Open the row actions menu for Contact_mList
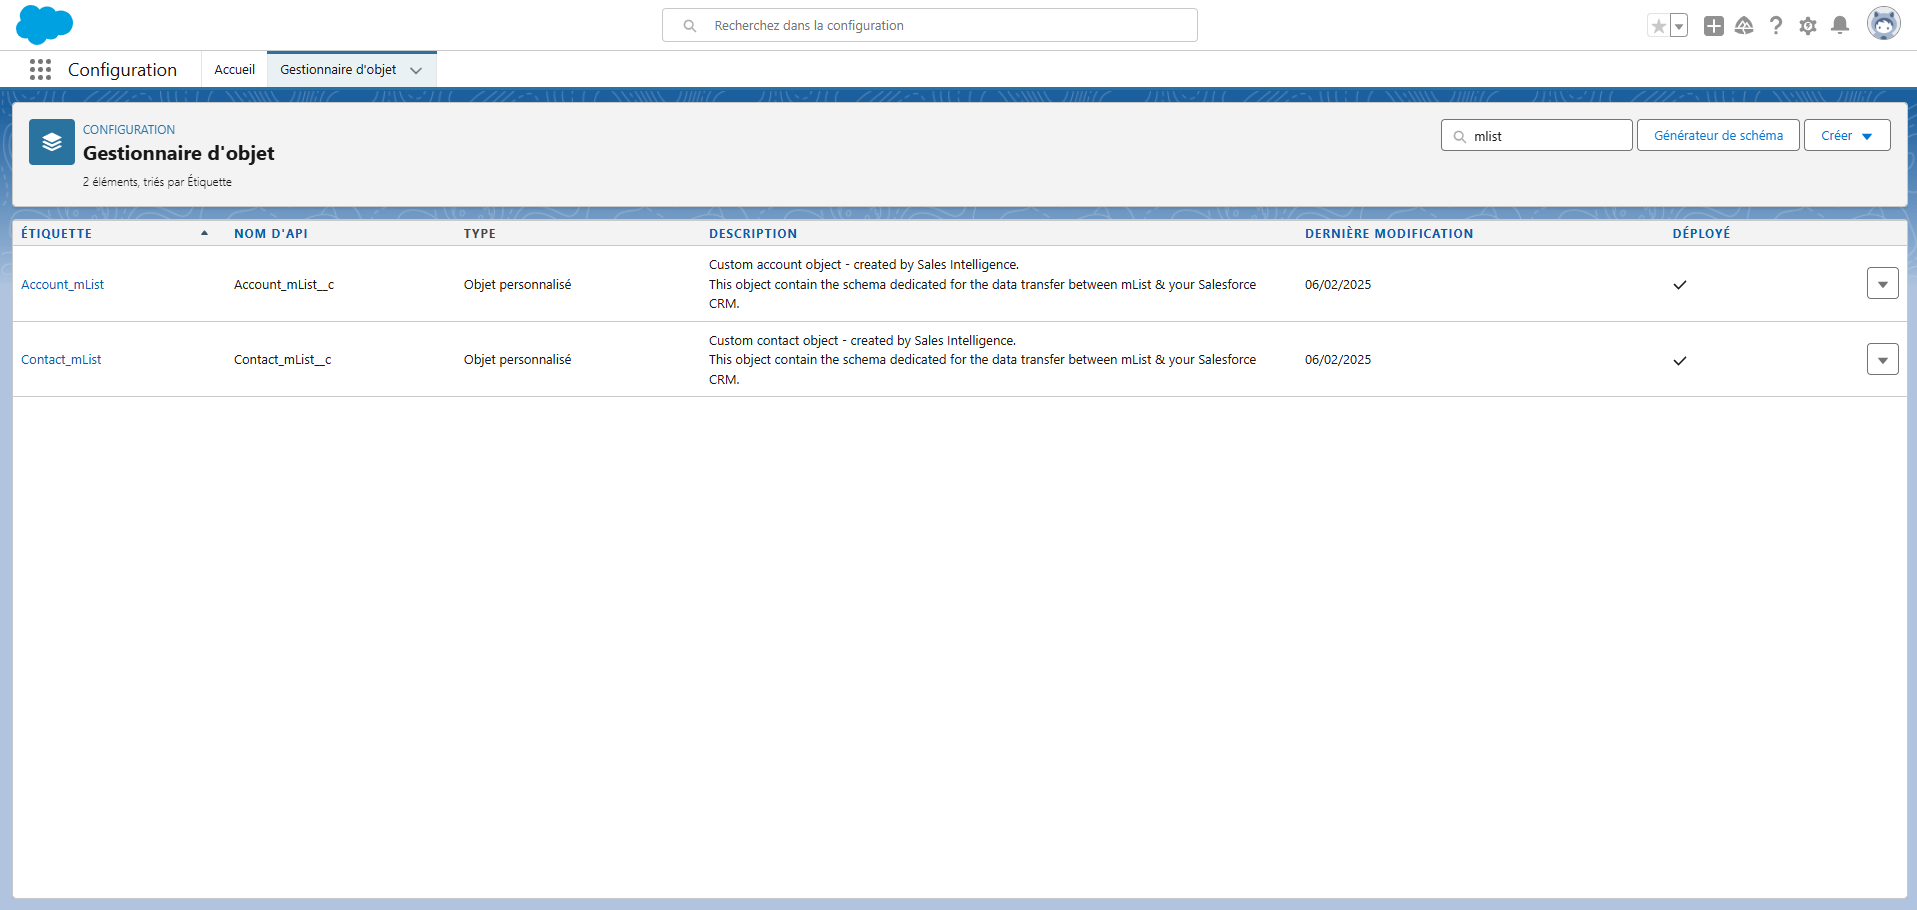This screenshot has height=910, width=1917. pos(1883,359)
